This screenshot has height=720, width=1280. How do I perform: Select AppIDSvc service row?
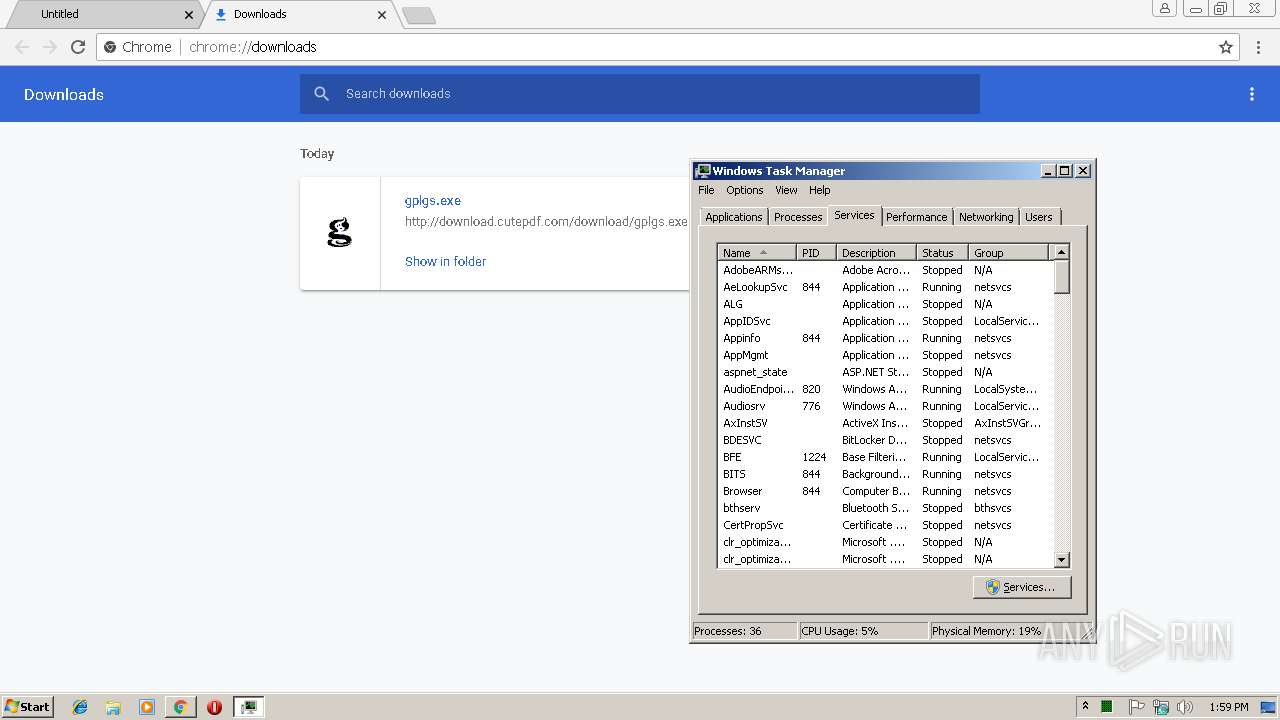click(885, 321)
